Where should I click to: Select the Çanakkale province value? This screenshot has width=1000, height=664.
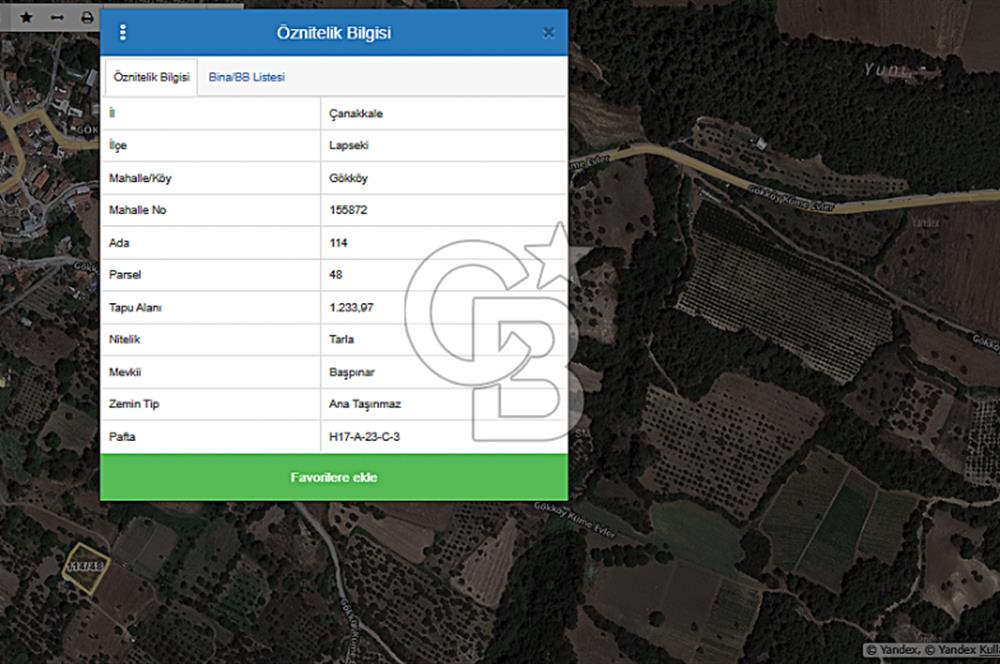(x=356, y=114)
